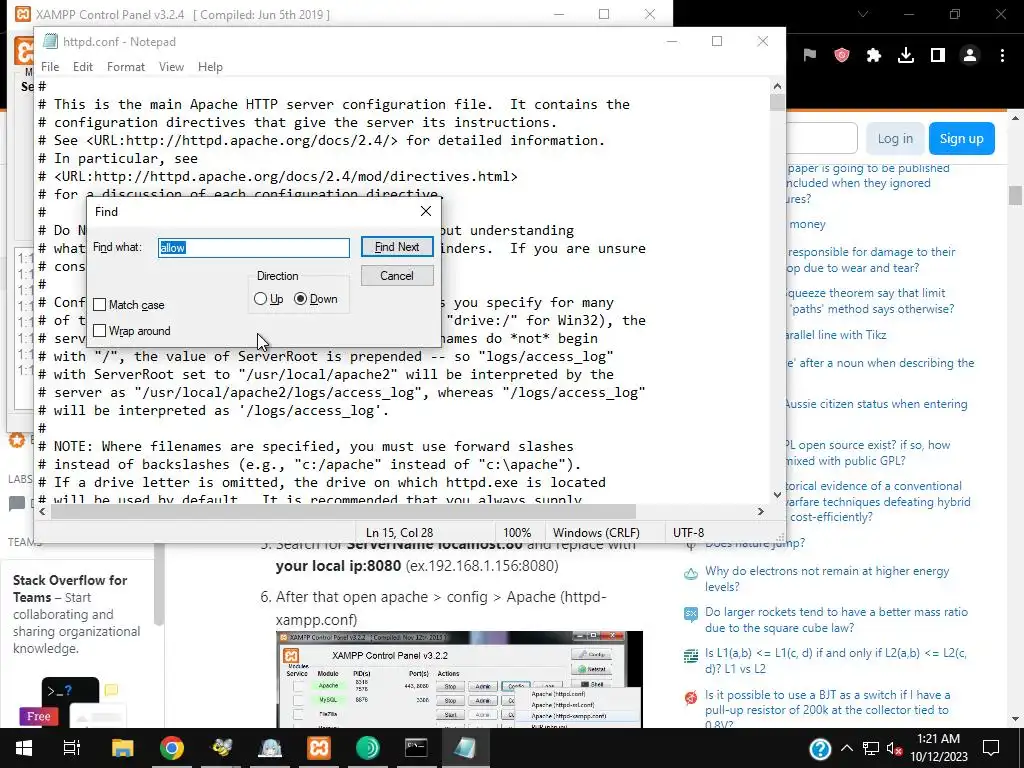Viewport: 1024px width, 768px height.
Task: Click 'UTF-8' encoding in status bar
Action: tap(688, 533)
